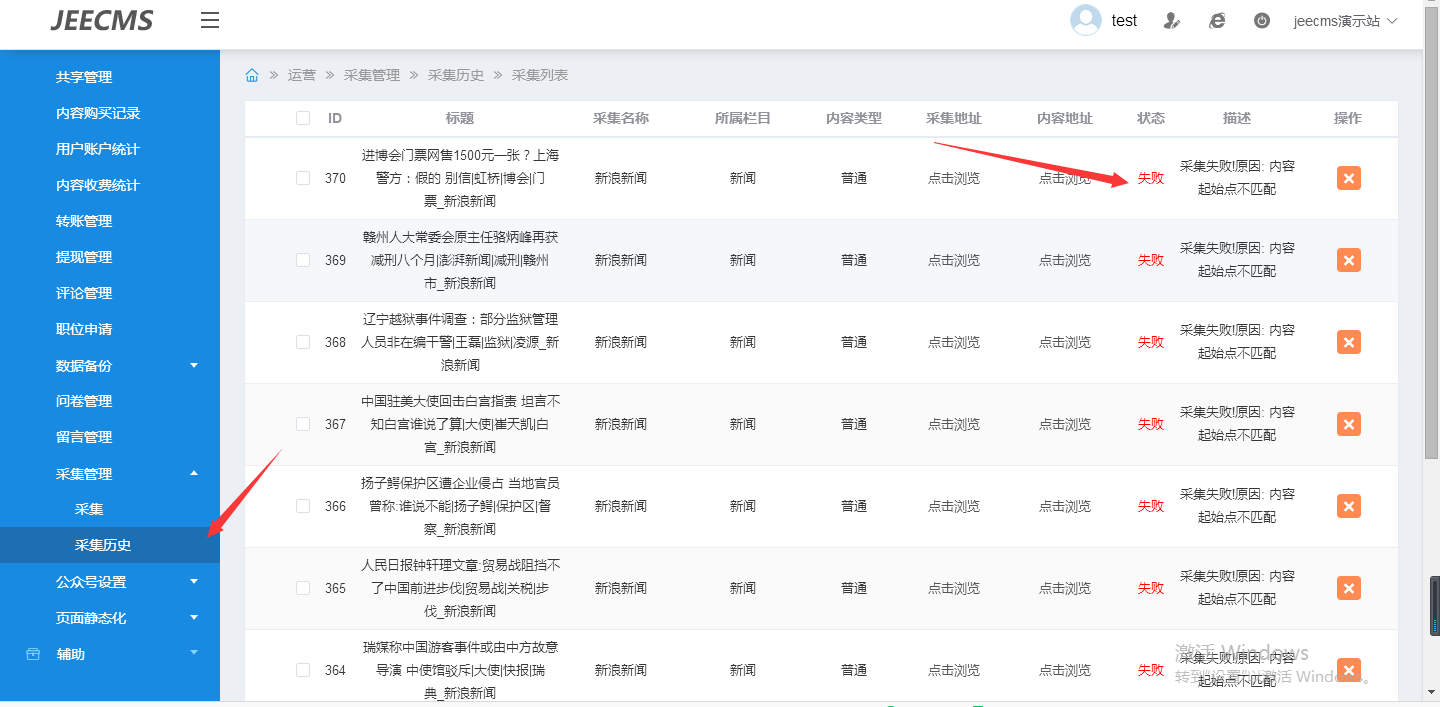Click the JEECMS logo
Viewport: 1440px width, 707px height.
pos(102,20)
